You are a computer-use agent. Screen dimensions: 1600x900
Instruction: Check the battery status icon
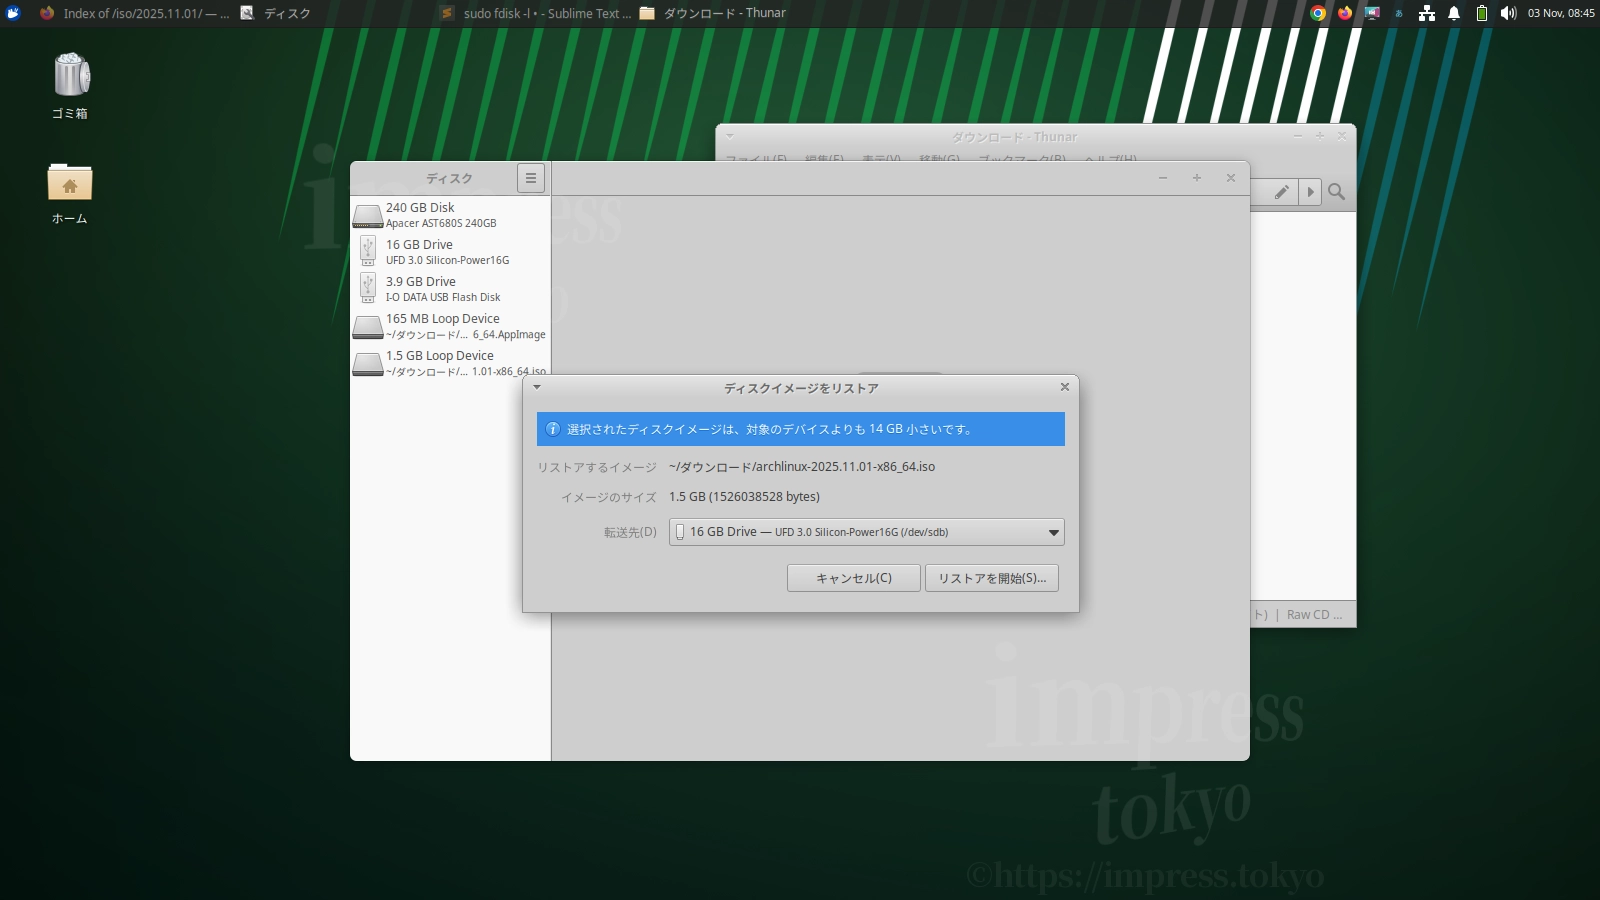click(1482, 13)
